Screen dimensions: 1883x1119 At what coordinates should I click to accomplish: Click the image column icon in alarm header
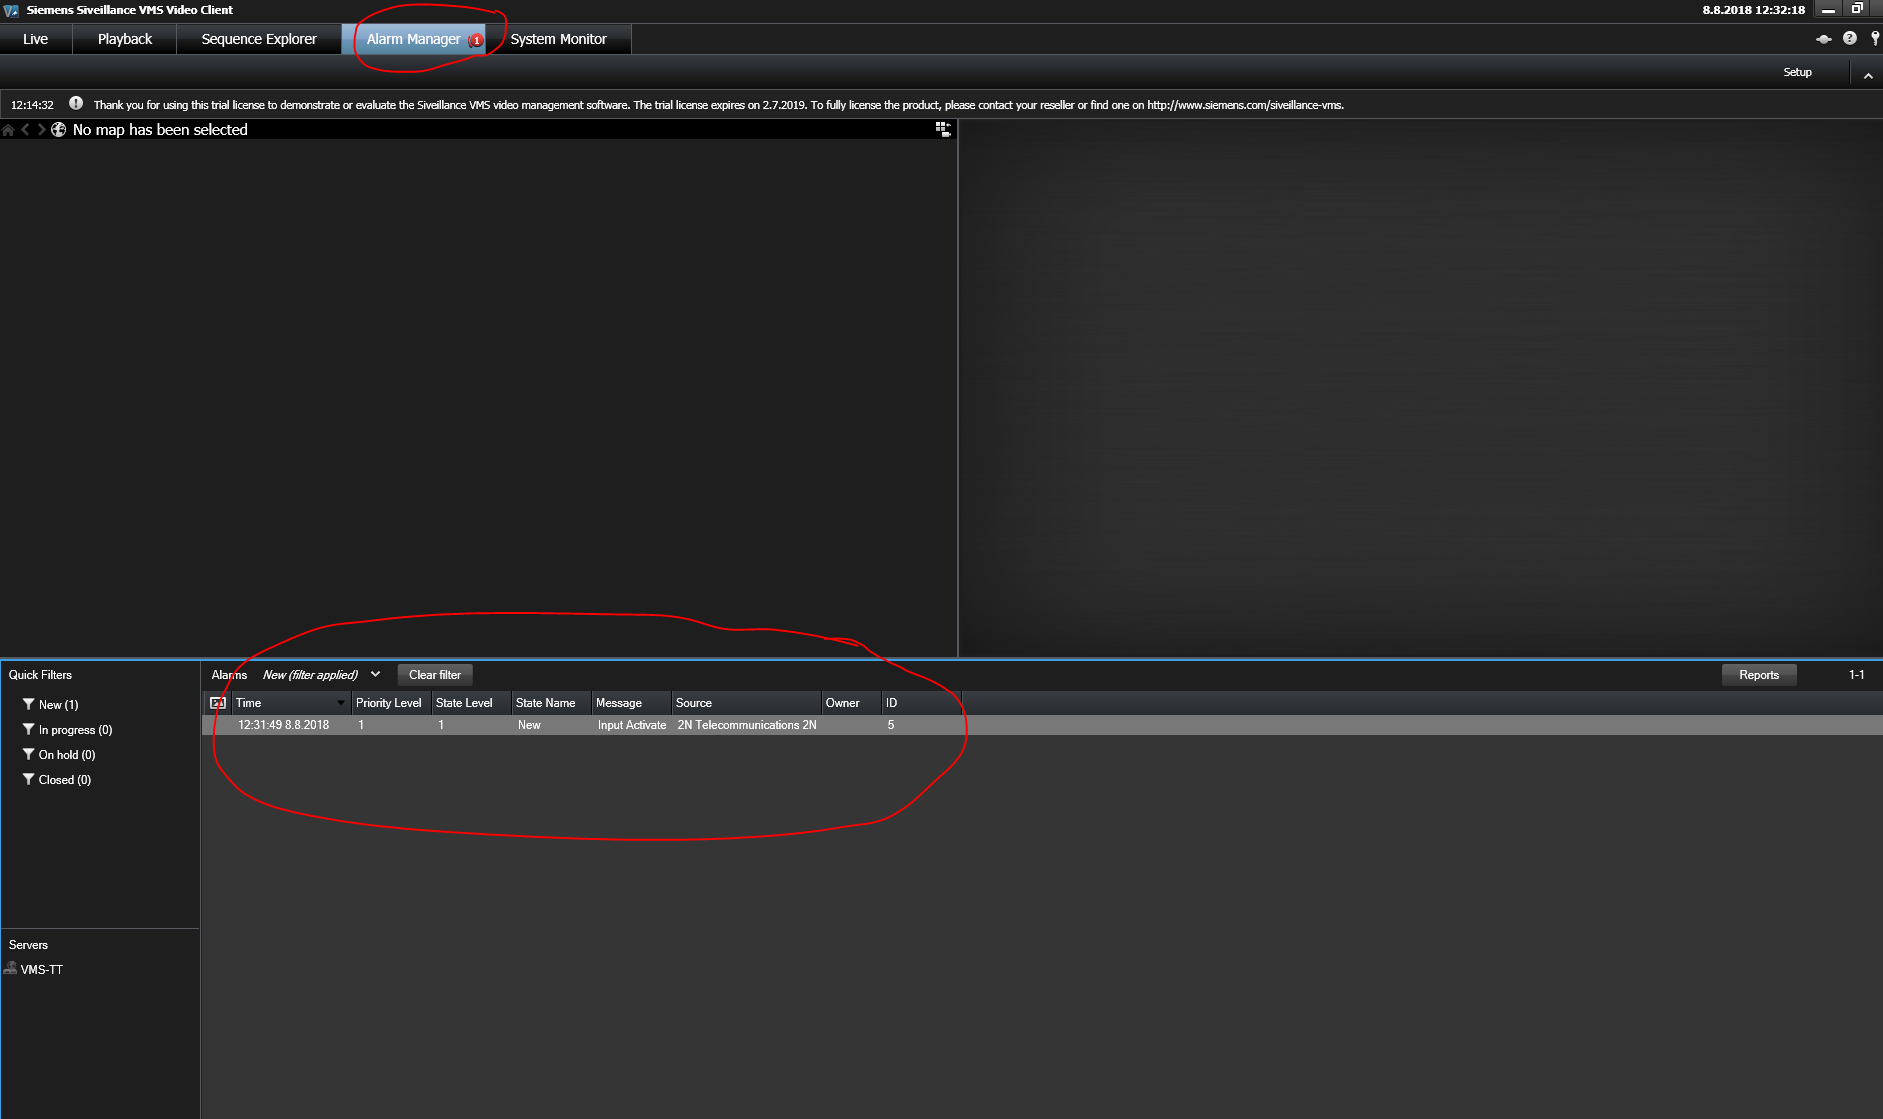[x=218, y=703]
